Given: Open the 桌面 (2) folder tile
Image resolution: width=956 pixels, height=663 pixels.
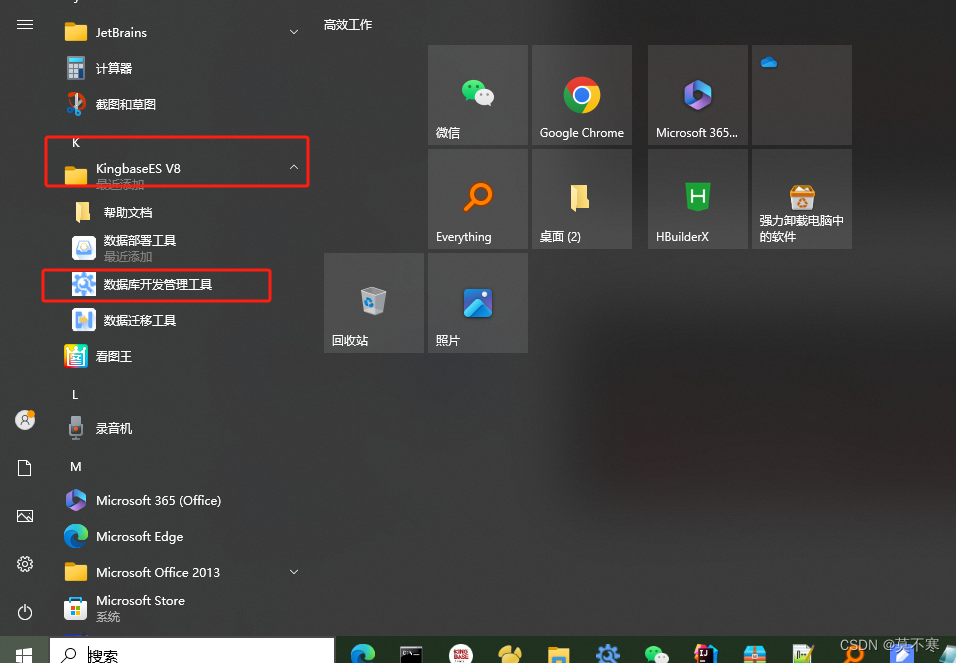Looking at the screenshot, I should [582, 199].
